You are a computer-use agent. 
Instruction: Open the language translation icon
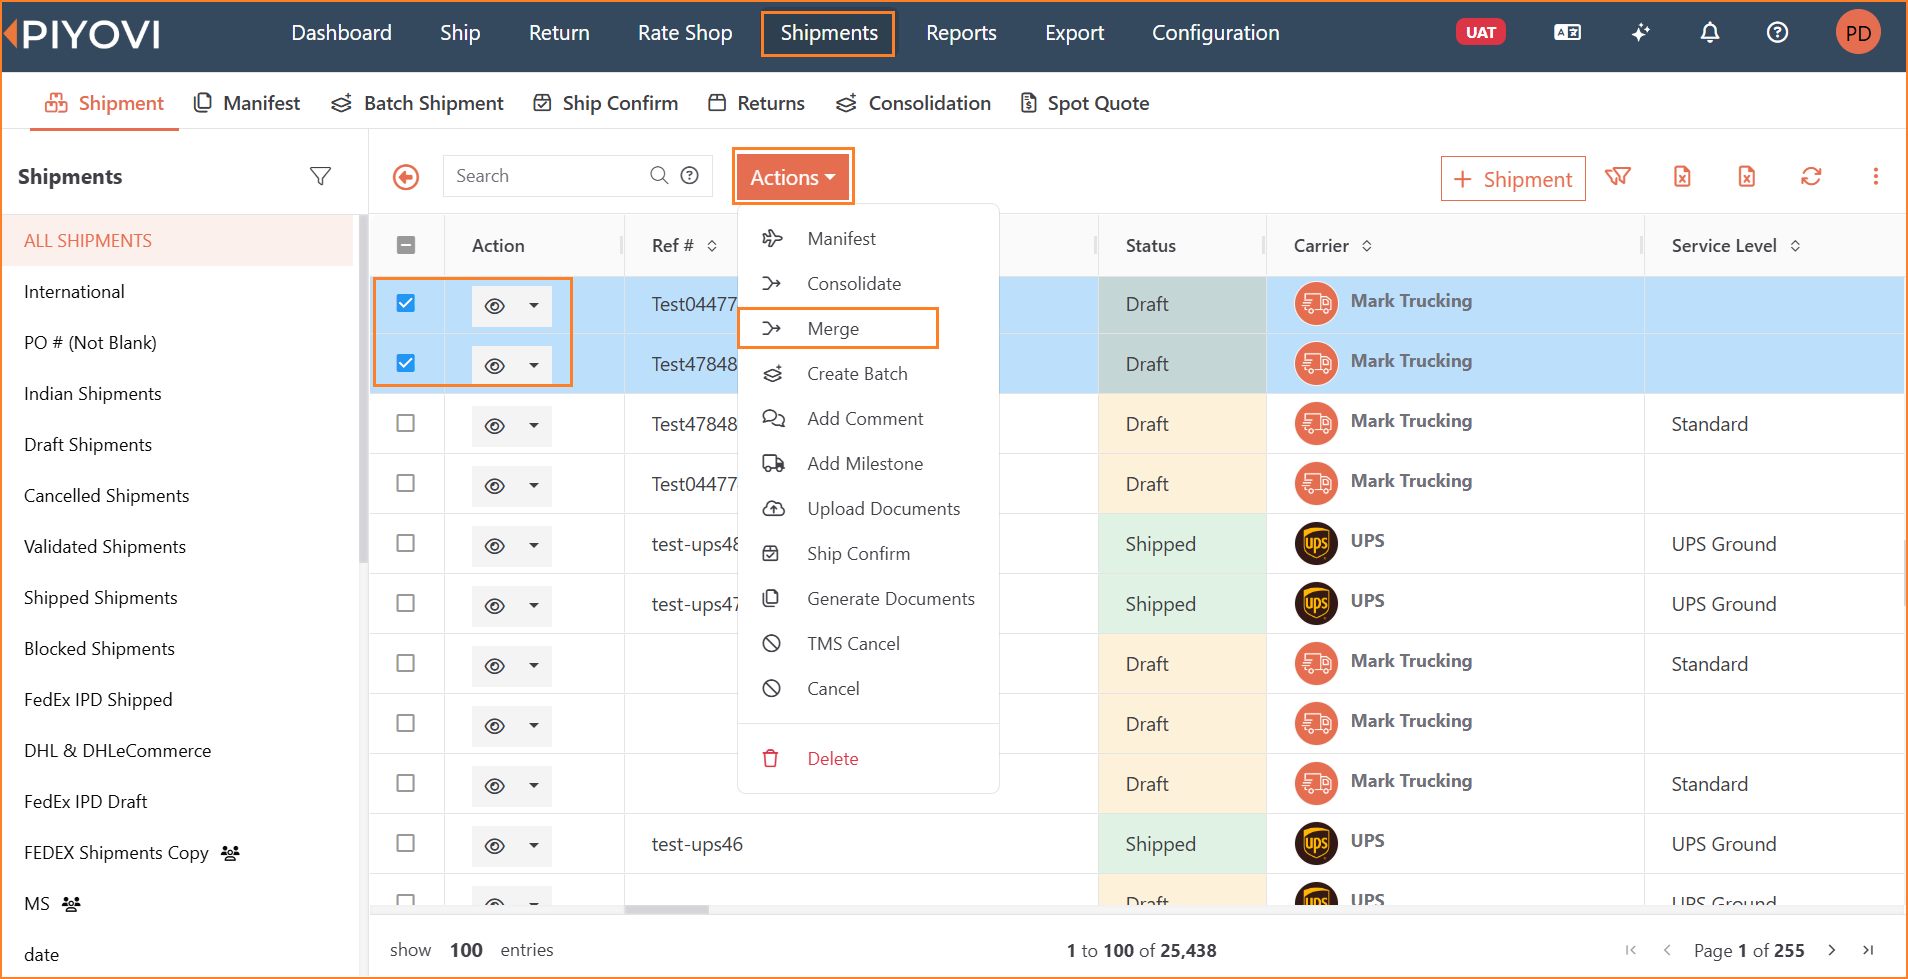[x=1567, y=33]
